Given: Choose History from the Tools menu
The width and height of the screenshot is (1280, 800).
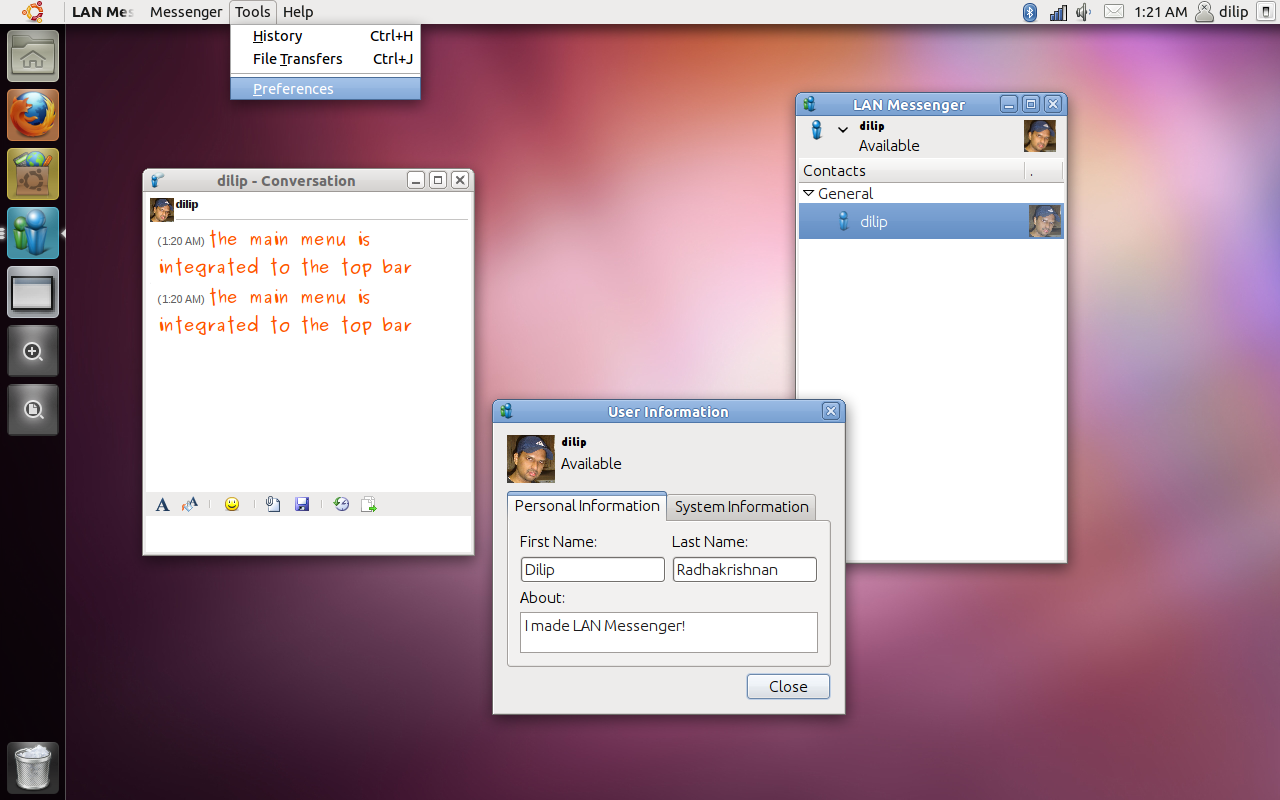Looking at the screenshot, I should (325, 36).
